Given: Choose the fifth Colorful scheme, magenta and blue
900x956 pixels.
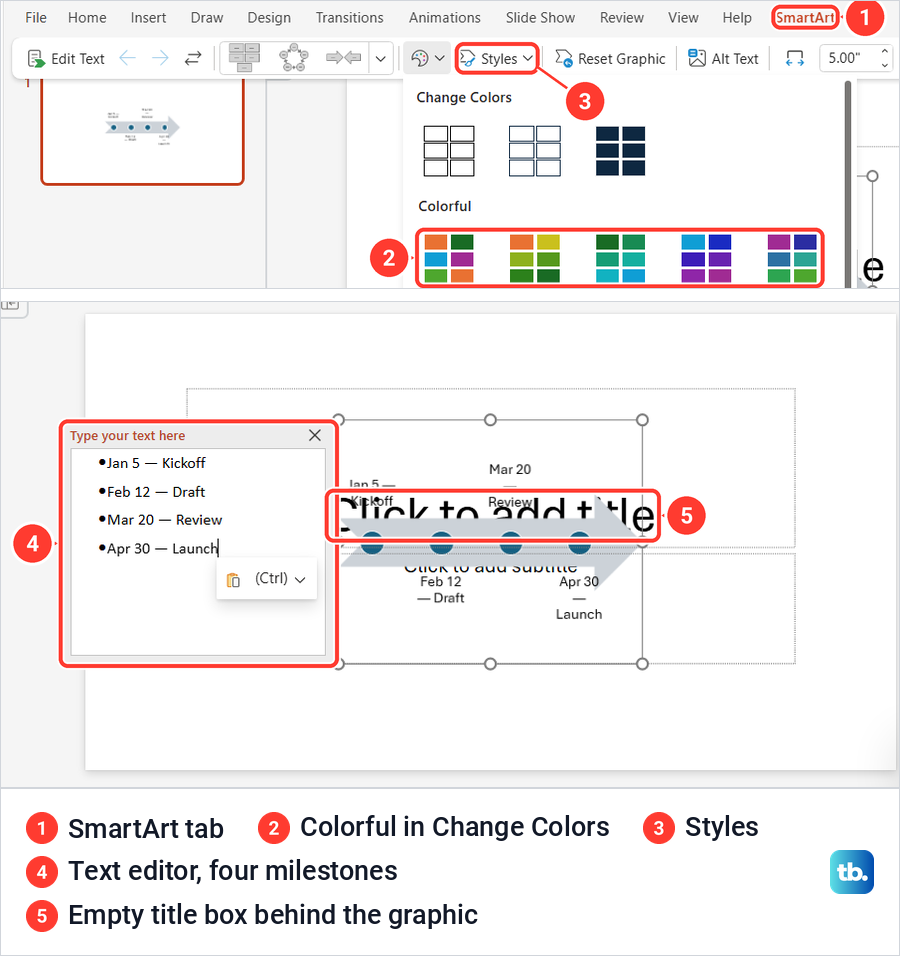Looking at the screenshot, I should point(792,258).
